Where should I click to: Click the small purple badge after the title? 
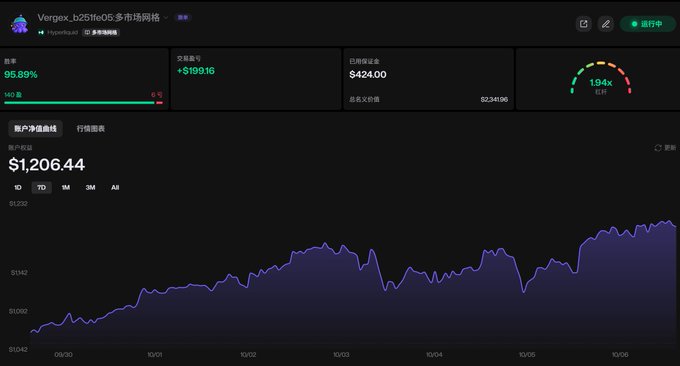183,18
